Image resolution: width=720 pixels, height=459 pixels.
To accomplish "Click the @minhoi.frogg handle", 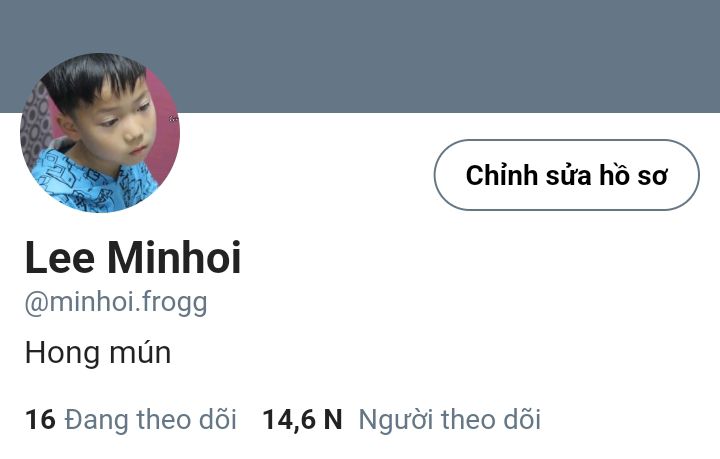I will coord(116,303).
